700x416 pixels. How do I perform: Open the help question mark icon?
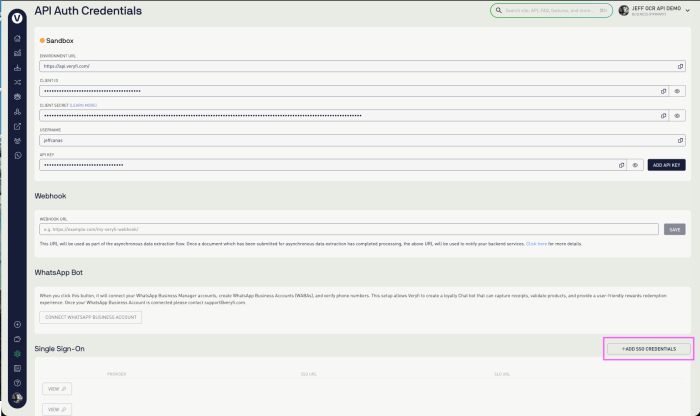click(x=18, y=383)
